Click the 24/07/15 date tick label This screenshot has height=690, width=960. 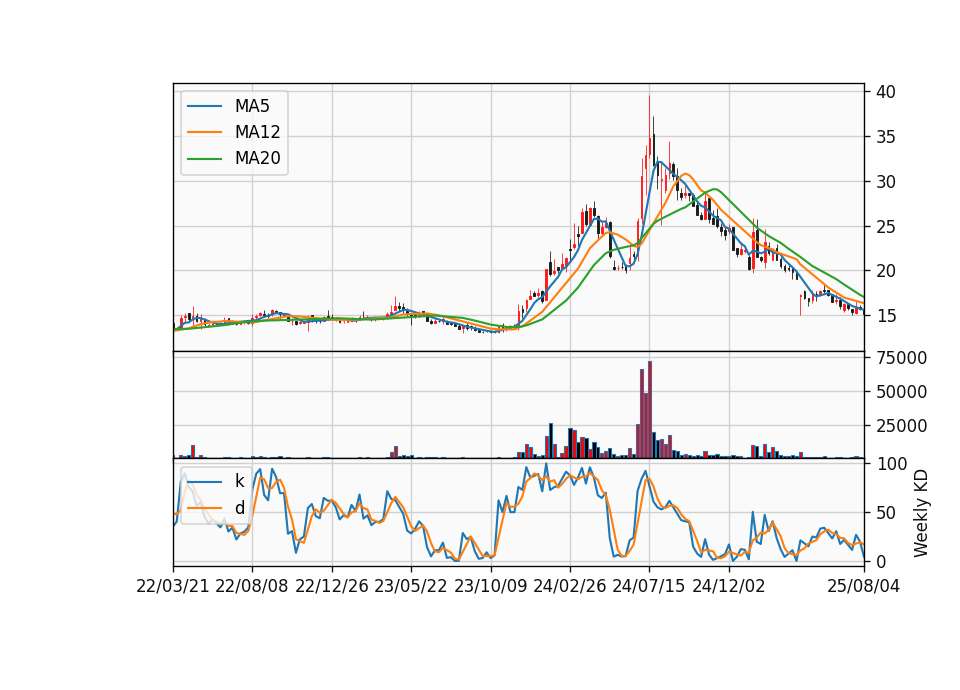649,586
